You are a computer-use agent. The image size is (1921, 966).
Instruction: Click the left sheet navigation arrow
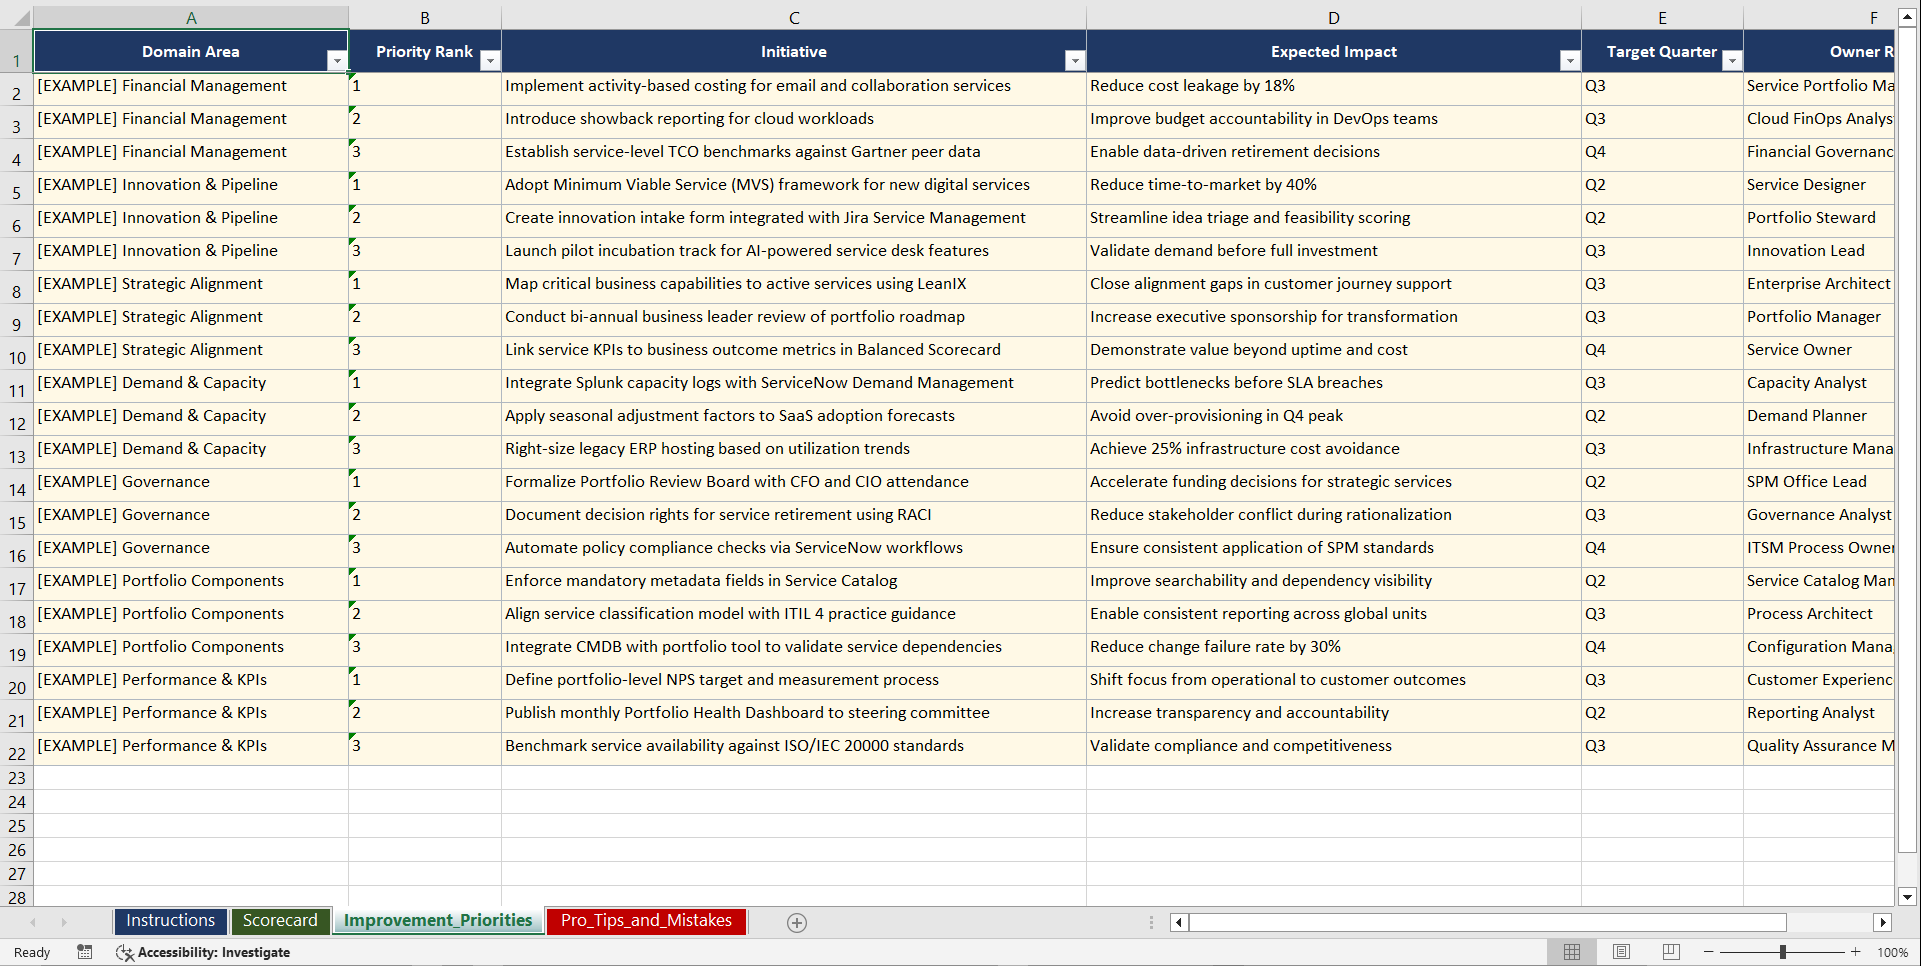(x=34, y=922)
